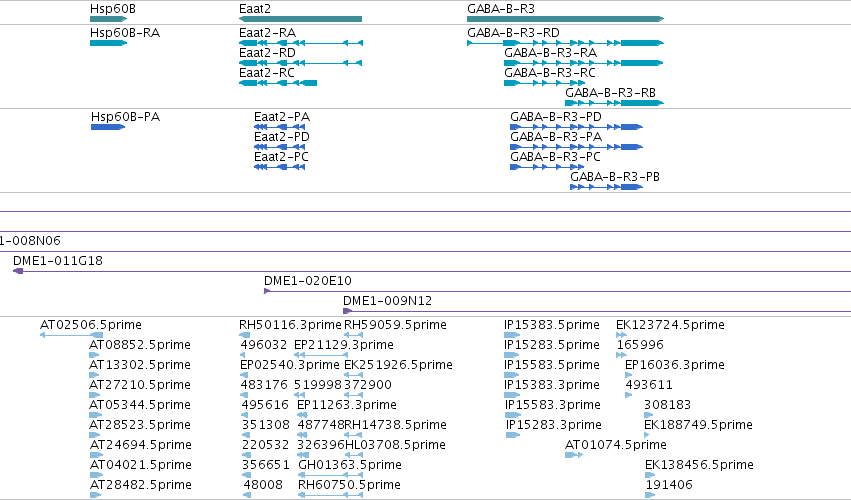Select the Eaat2-PC protein label
The width and height of the screenshot is (851, 500).
click(282, 157)
